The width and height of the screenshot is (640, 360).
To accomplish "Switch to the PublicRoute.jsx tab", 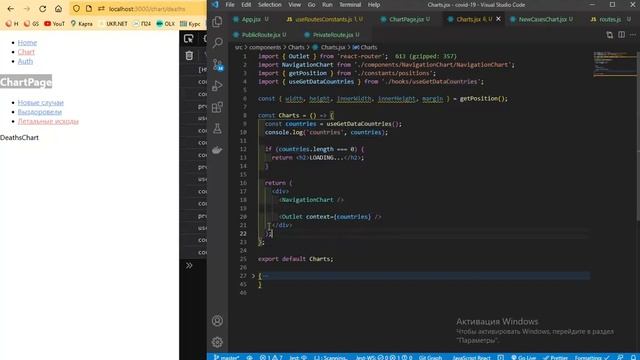I will tap(260, 35).
